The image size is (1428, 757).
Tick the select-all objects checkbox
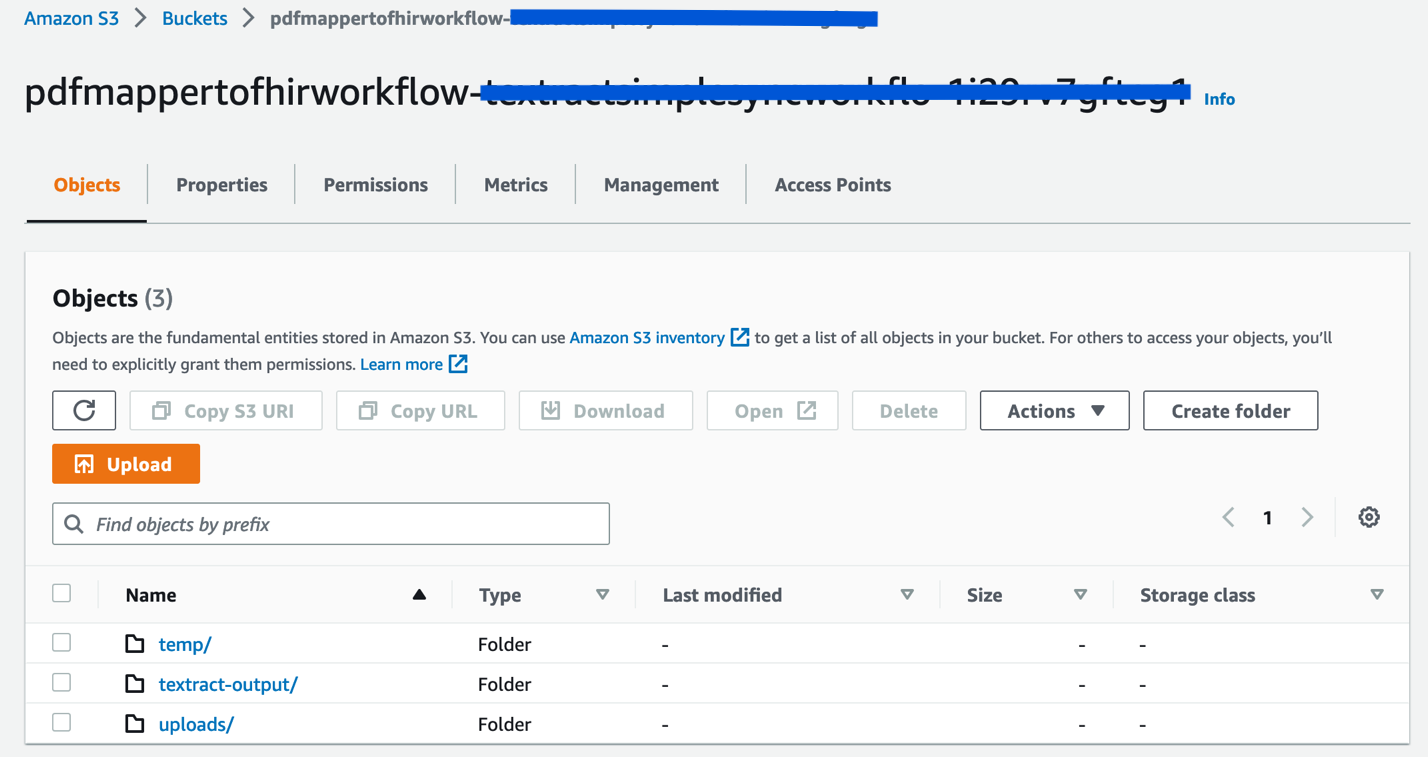[62, 593]
